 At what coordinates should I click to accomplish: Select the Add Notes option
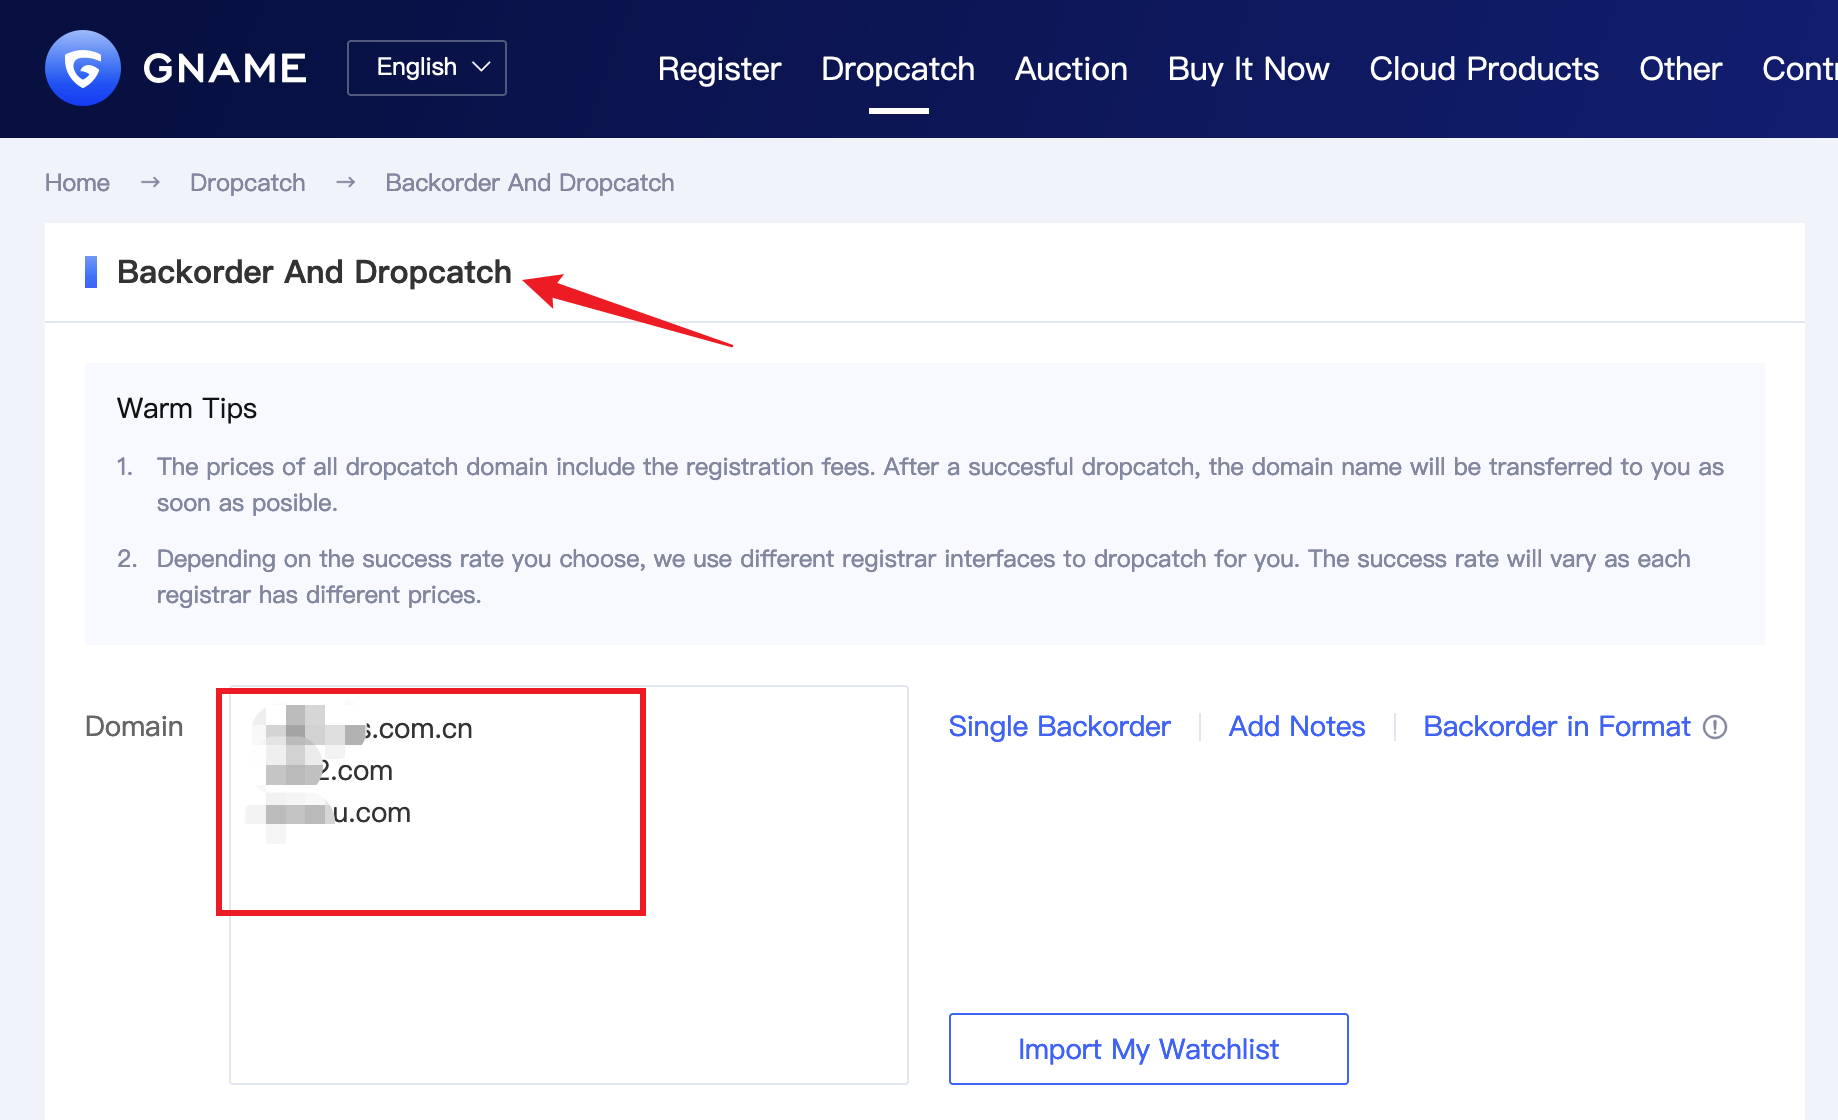pos(1296,727)
